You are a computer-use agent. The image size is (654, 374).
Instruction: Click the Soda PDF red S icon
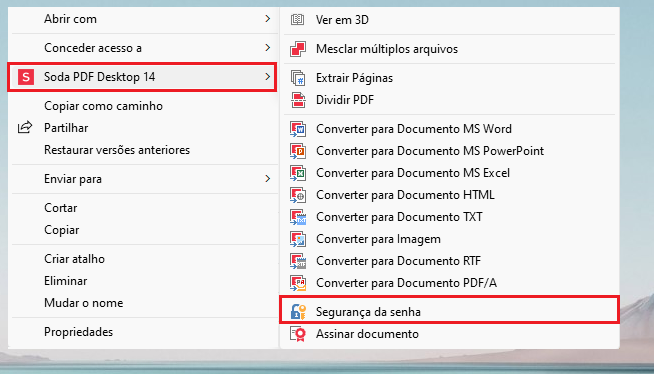(x=25, y=77)
